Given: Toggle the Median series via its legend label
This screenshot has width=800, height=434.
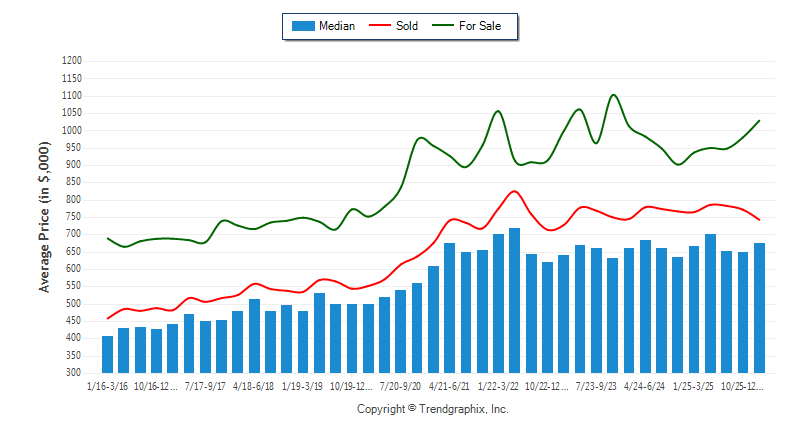Looking at the screenshot, I should [335, 26].
